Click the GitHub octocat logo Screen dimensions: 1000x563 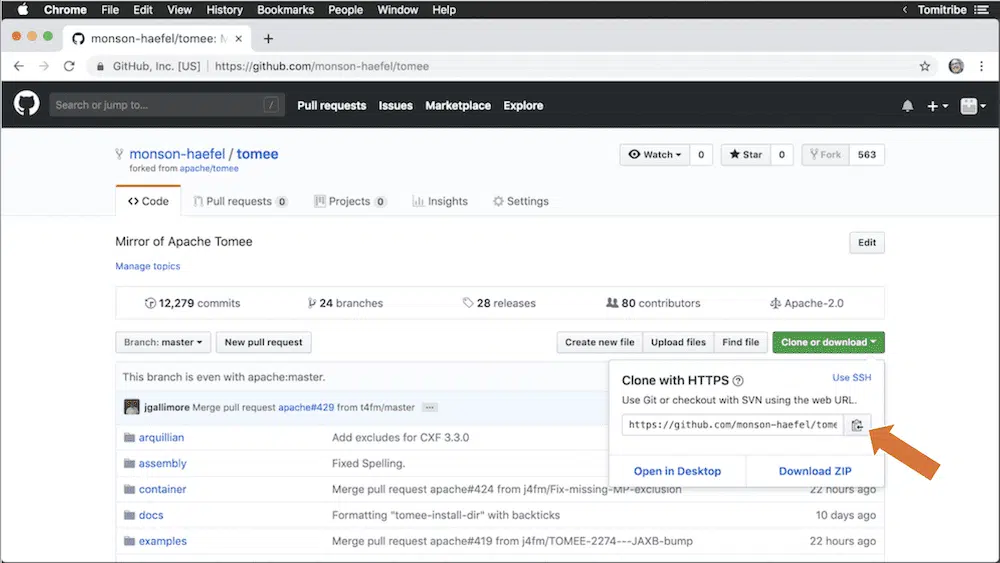click(26, 105)
